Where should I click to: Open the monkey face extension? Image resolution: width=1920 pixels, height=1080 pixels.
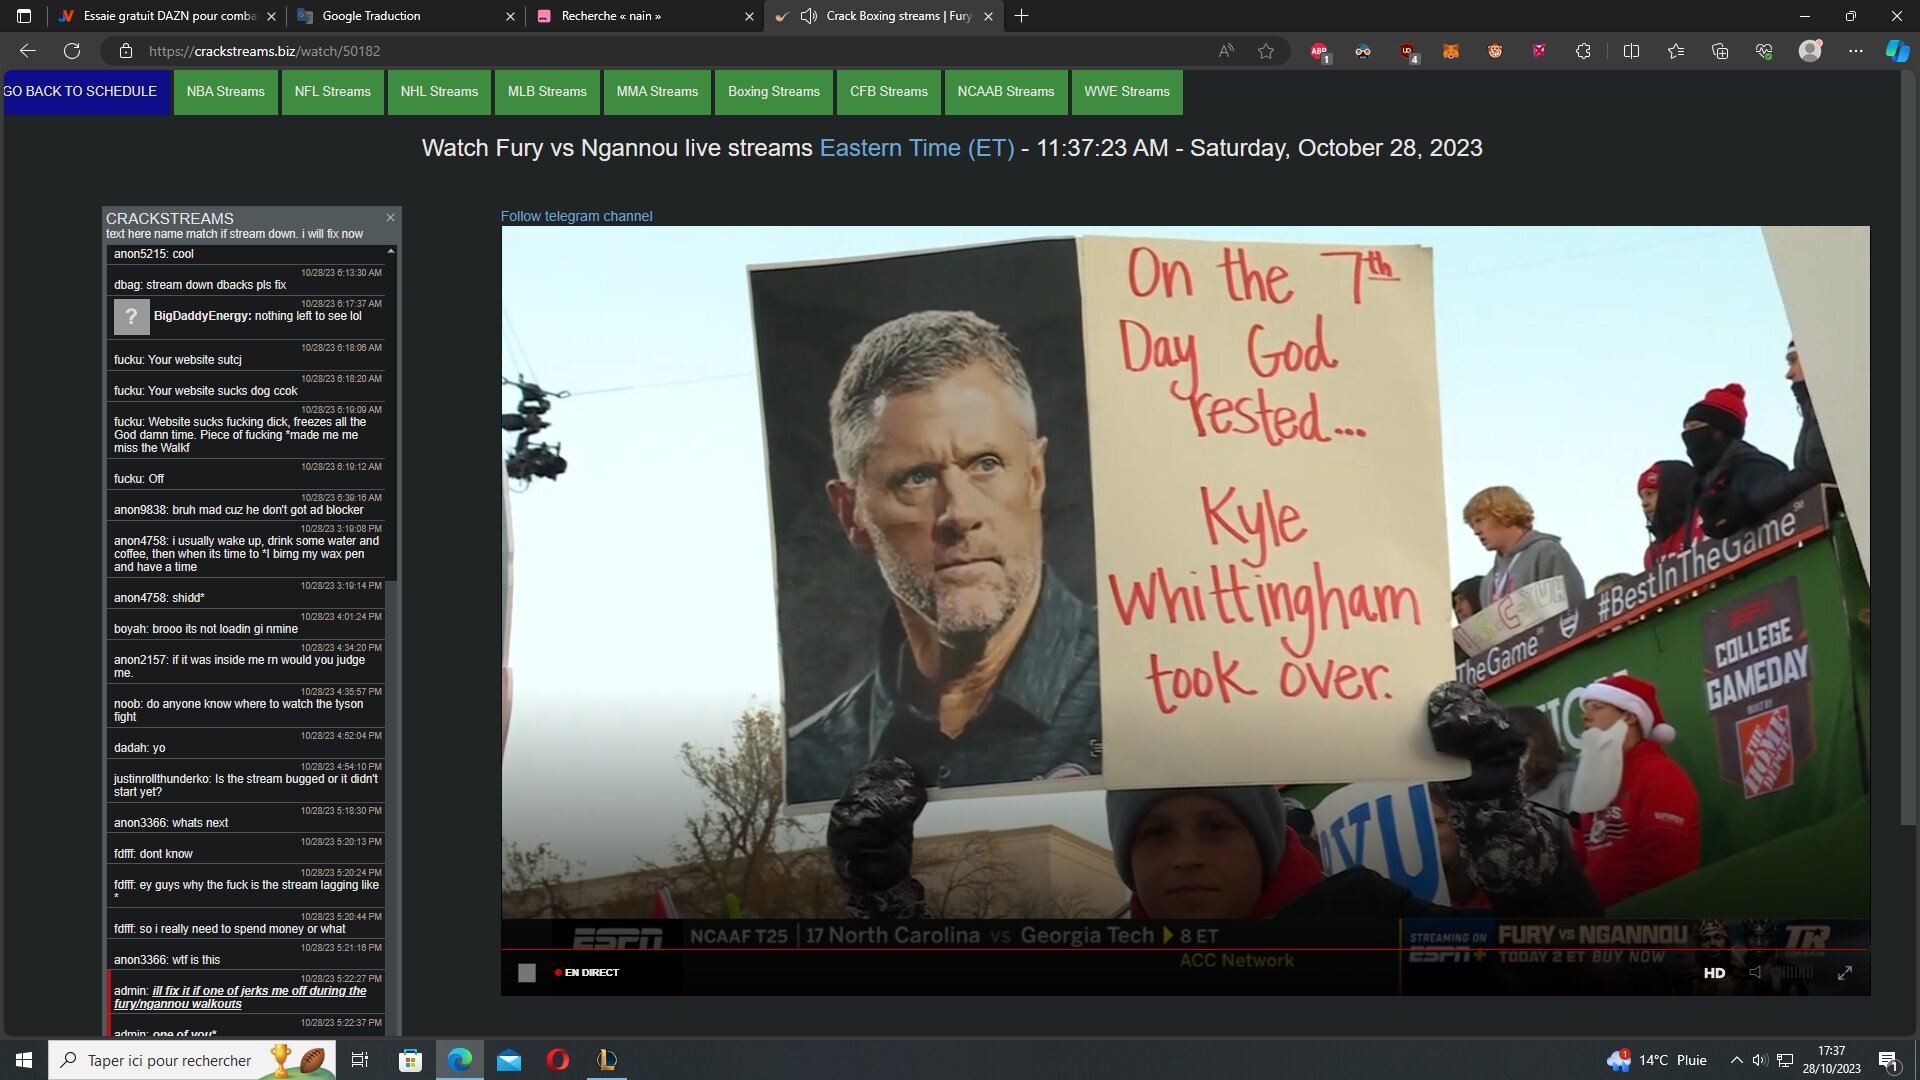coord(1495,51)
